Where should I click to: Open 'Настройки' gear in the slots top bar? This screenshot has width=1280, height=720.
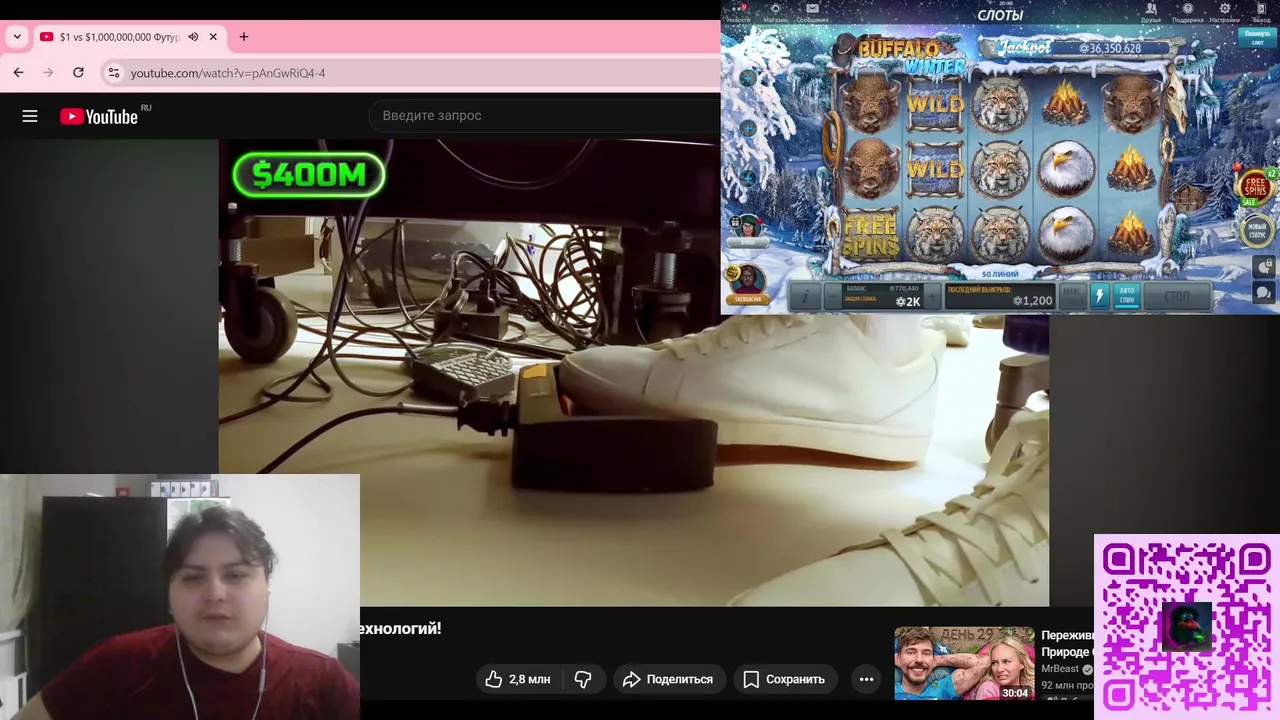point(1224,13)
